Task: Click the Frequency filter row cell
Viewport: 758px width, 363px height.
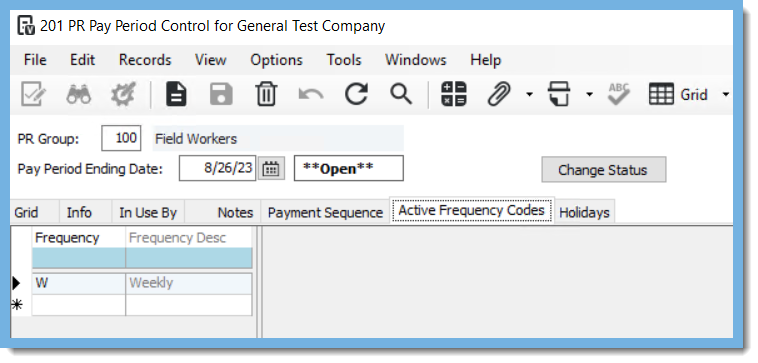Action: click(79, 258)
